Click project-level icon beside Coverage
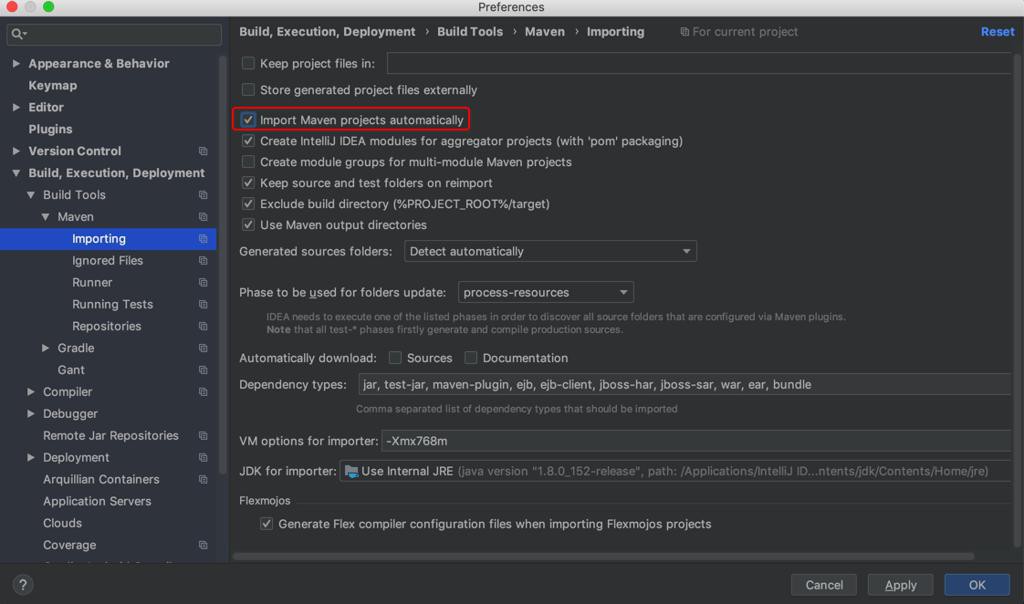 [203, 545]
